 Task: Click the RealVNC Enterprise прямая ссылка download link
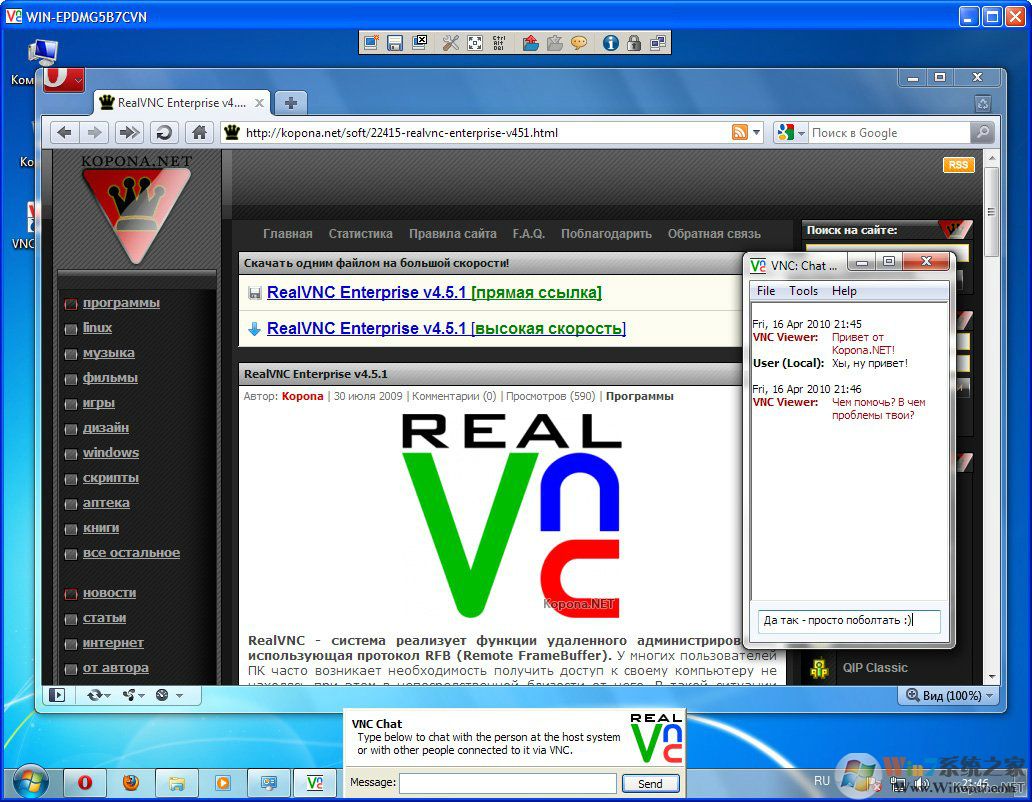coord(432,292)
